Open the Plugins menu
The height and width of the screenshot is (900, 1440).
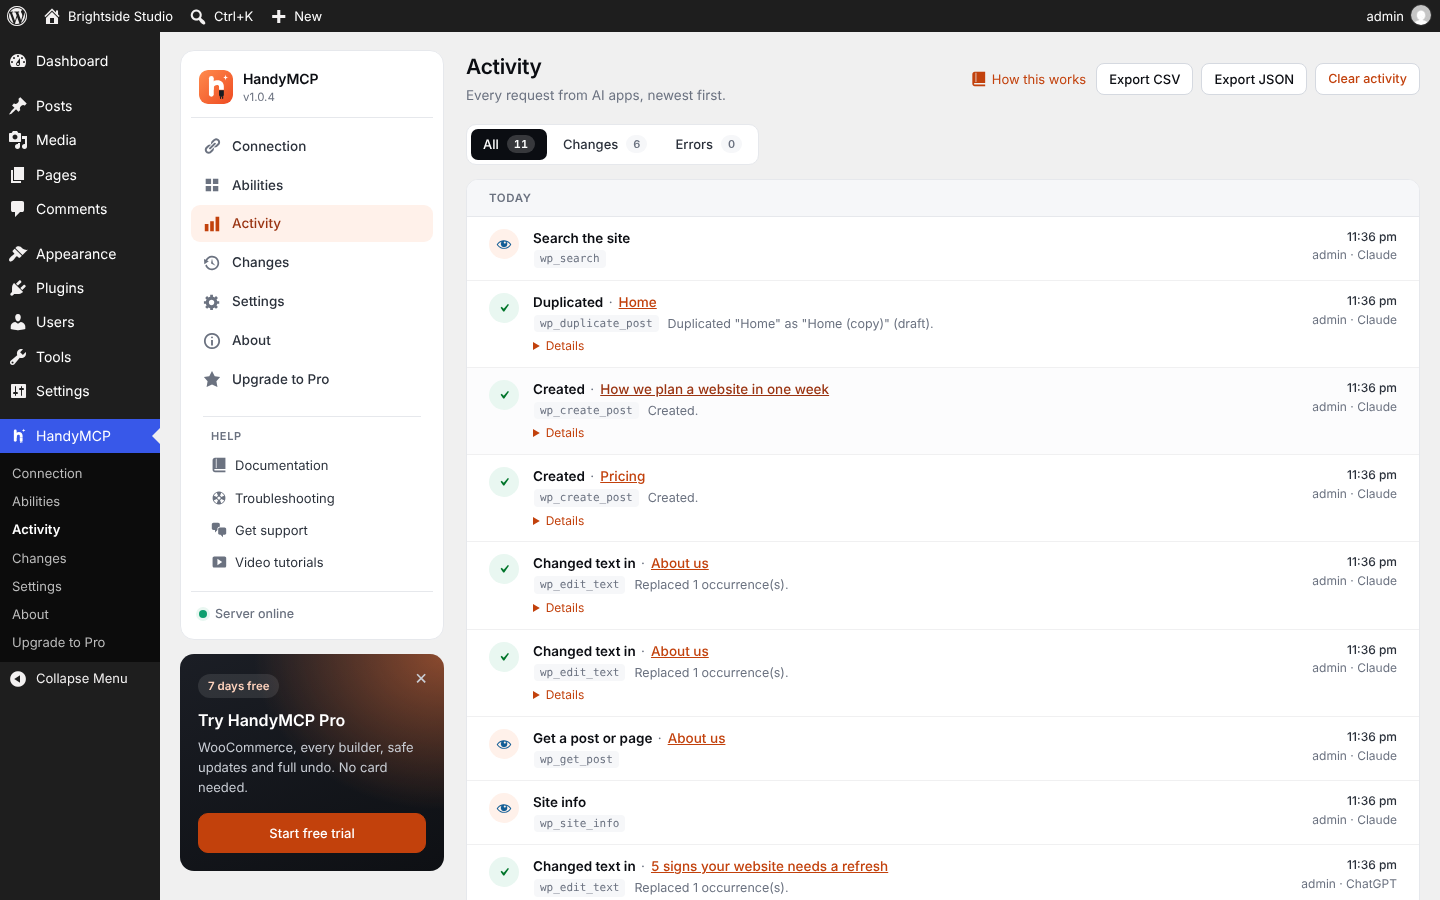click(80, 288)
